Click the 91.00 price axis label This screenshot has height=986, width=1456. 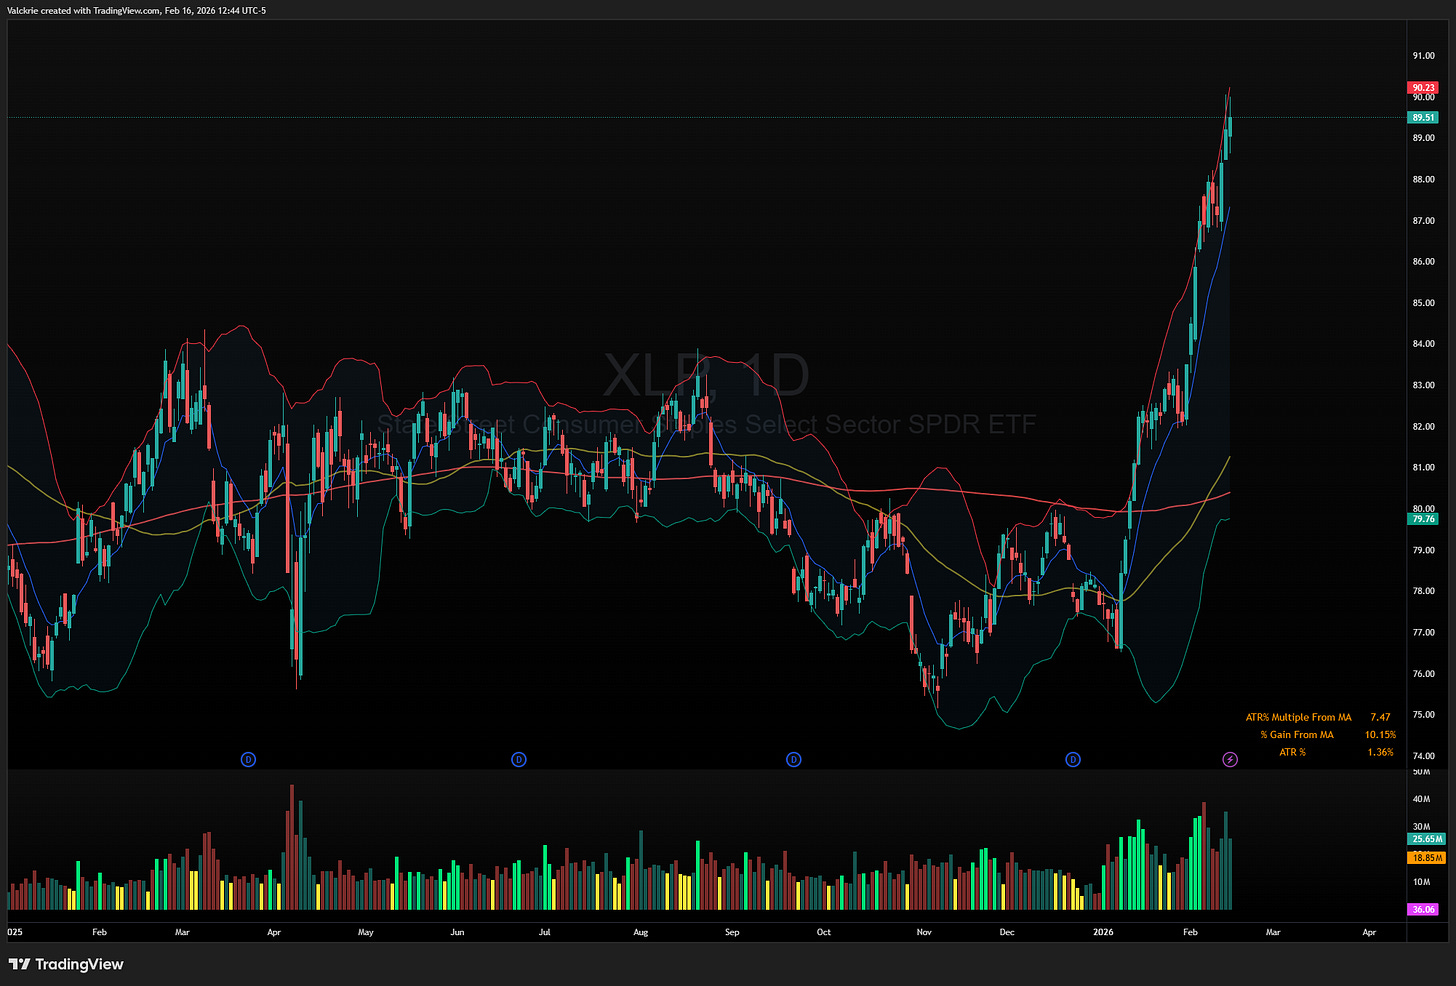click(1423, 56)
